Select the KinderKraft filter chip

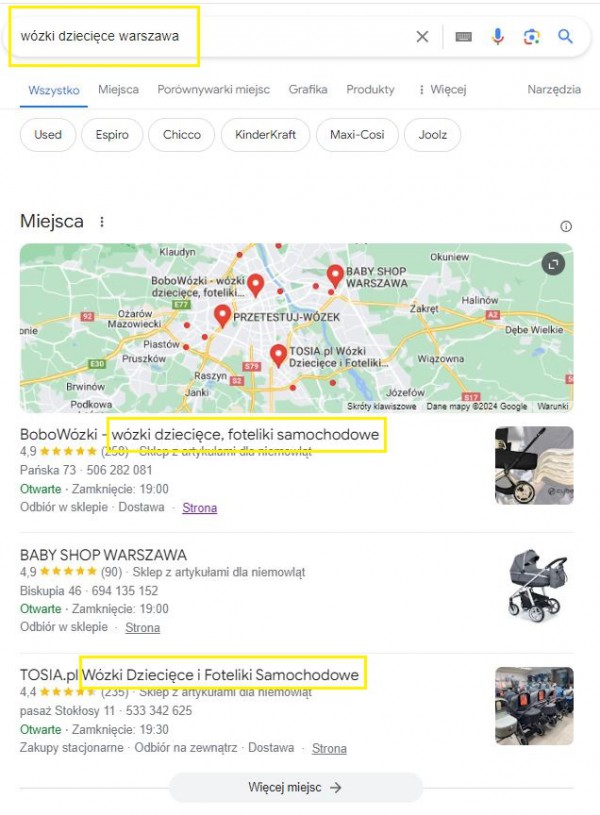(x=265, y=135)
